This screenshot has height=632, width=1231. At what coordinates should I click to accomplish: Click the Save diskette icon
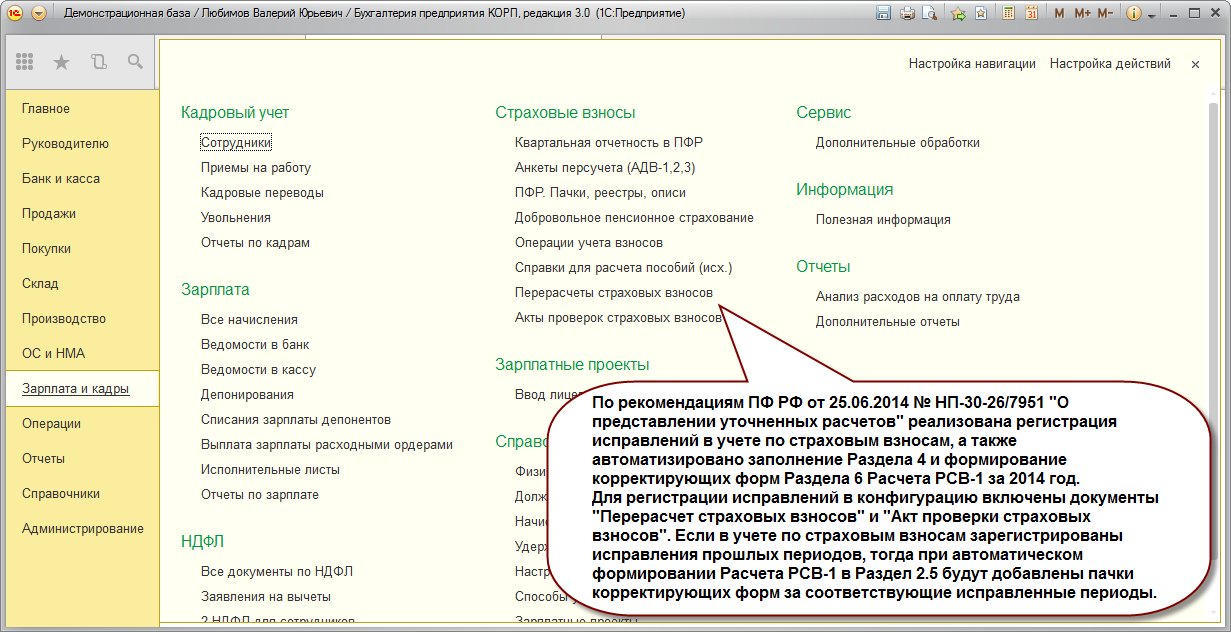tap(884, 13)
